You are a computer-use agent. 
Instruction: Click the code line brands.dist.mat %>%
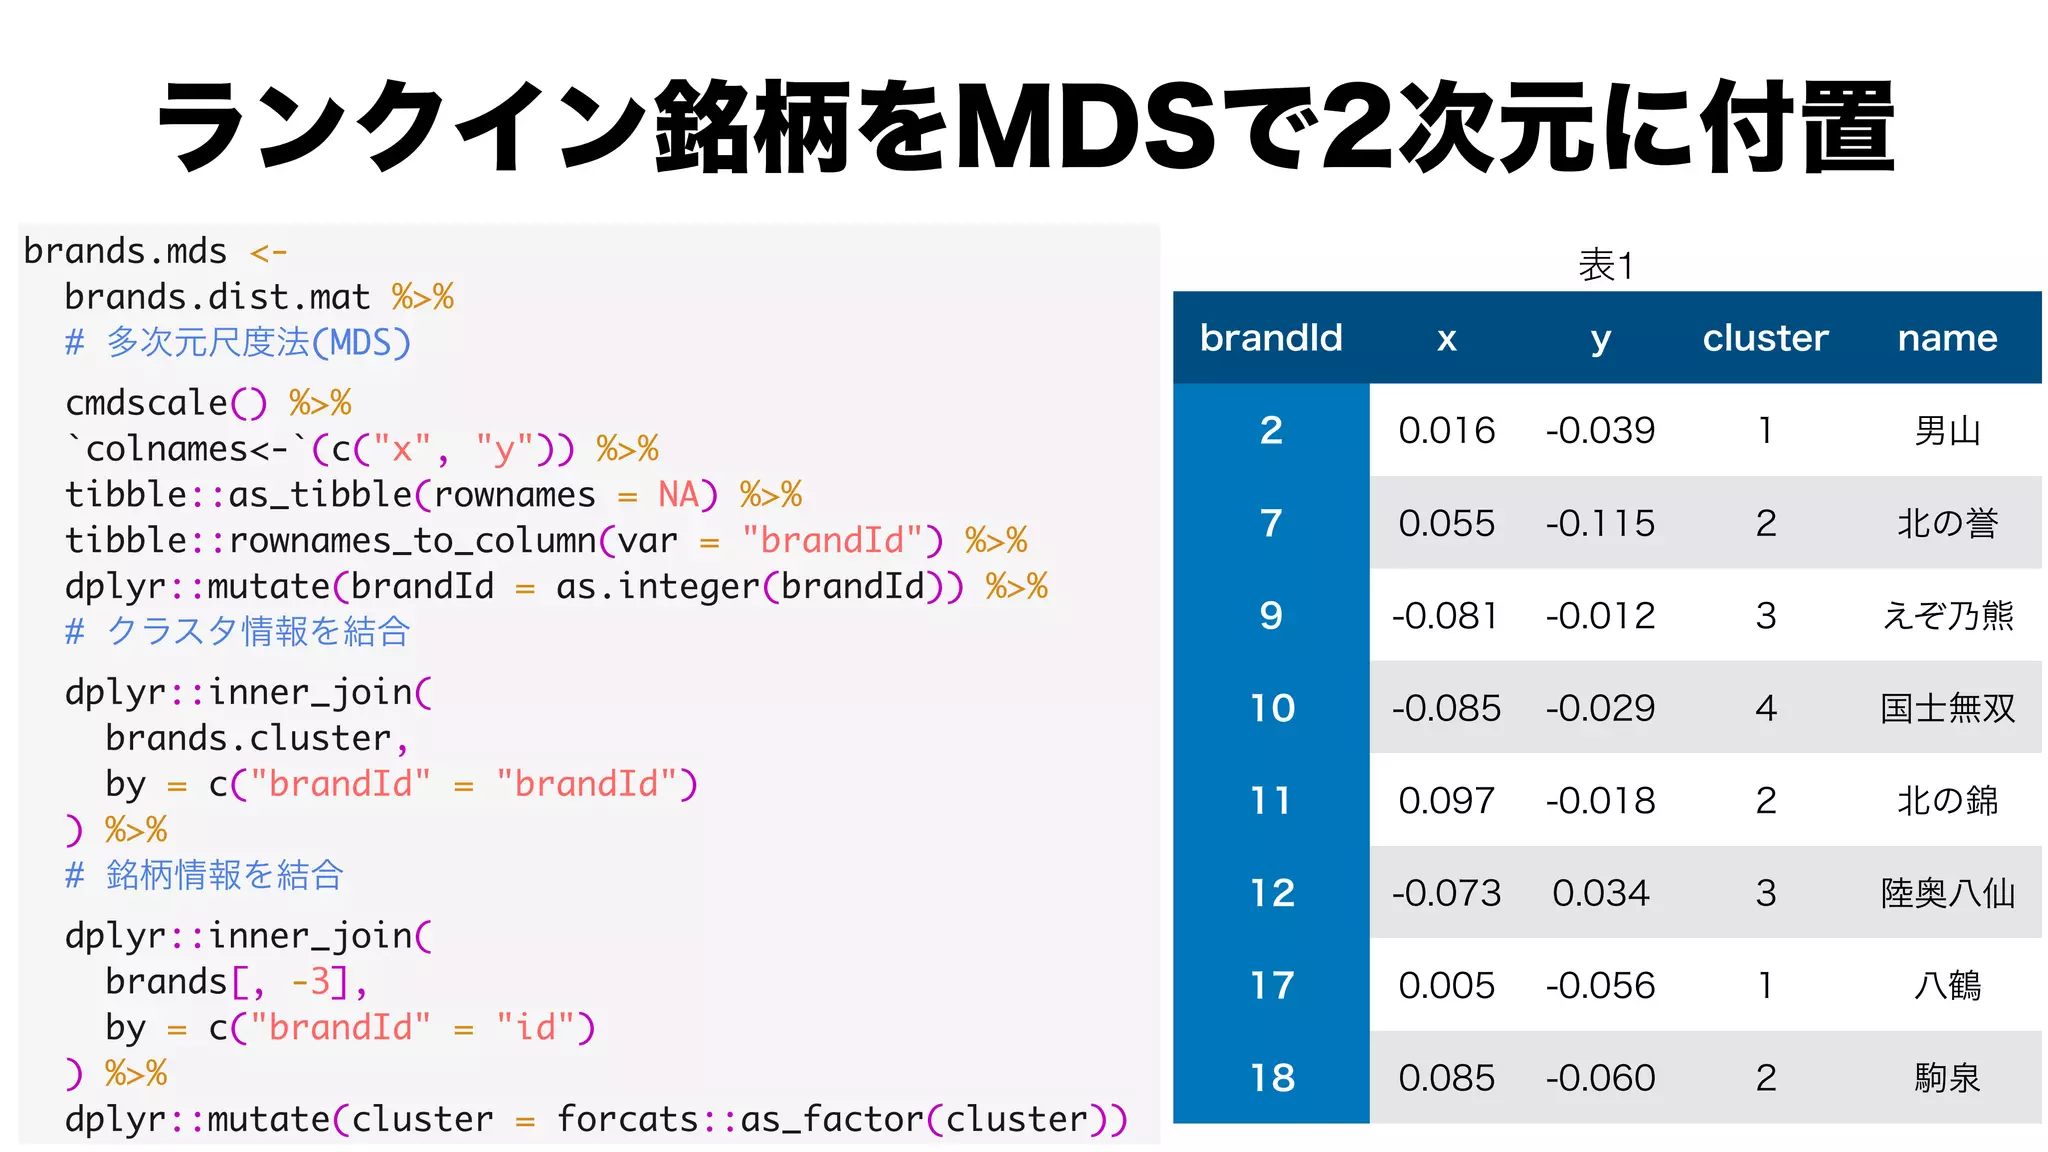click(259, 297)
